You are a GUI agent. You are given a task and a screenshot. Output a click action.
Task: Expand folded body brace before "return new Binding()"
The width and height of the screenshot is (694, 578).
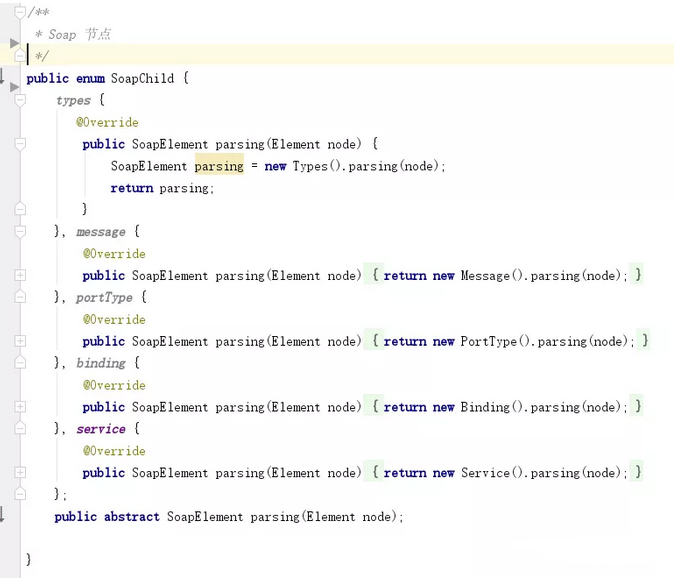click(x=375, y=406)
